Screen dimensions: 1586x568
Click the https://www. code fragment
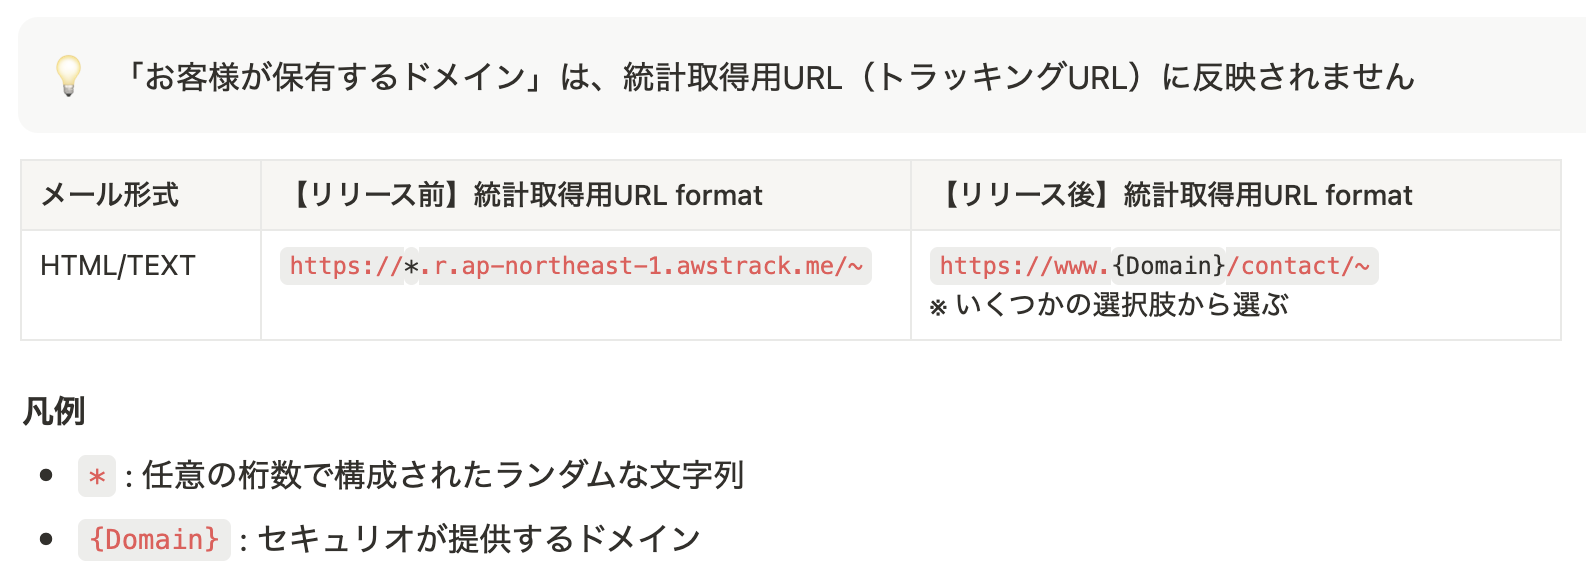pyautogui.click(x=1020, y=266)
